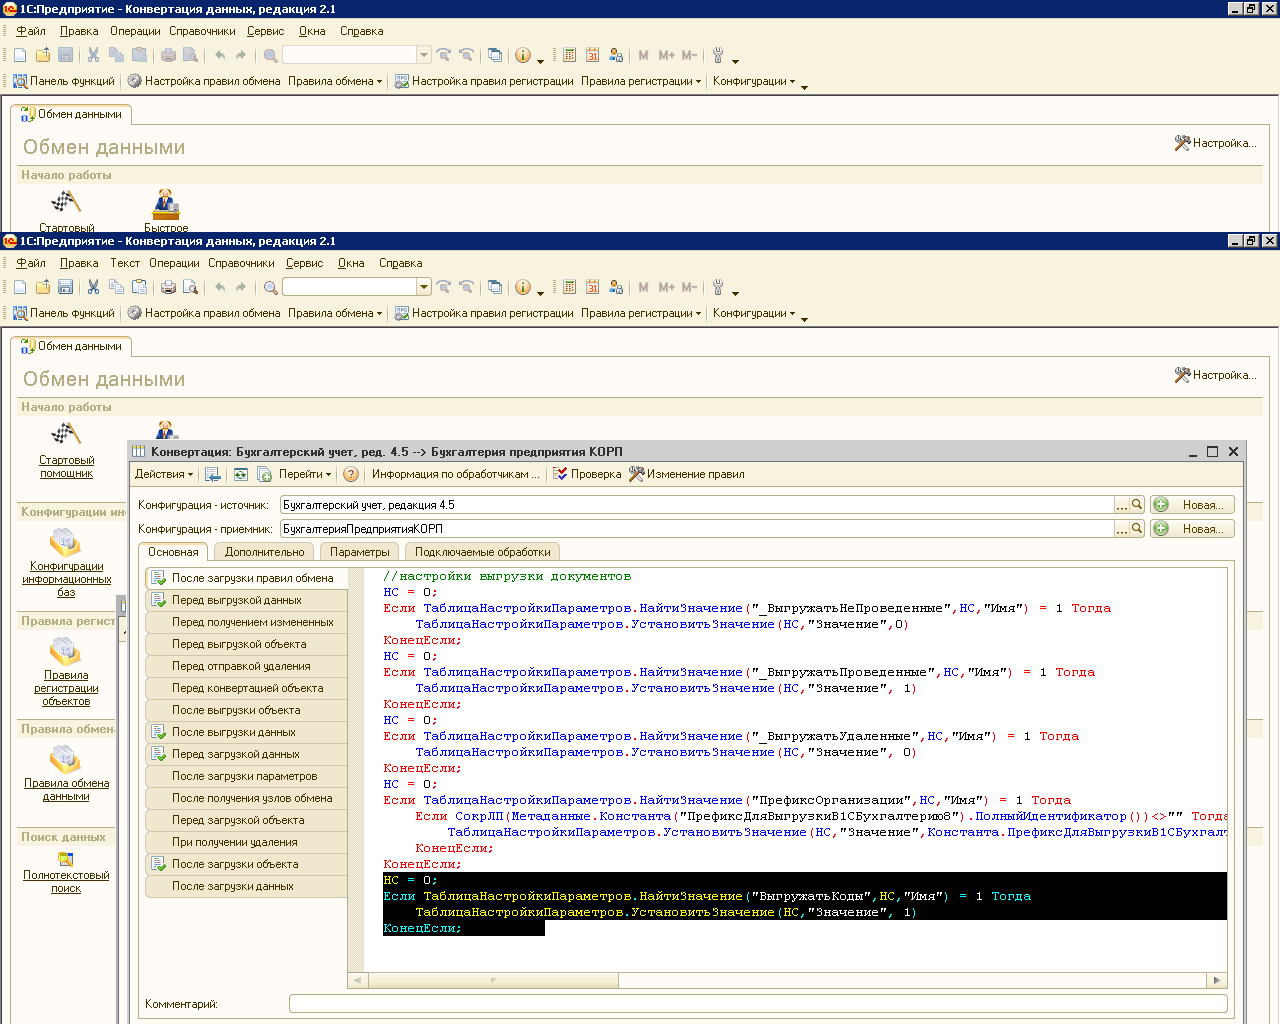Open Правила регистрации объектов link
The width and height of the screenshot is (1280, 1024).
[66, 688]
